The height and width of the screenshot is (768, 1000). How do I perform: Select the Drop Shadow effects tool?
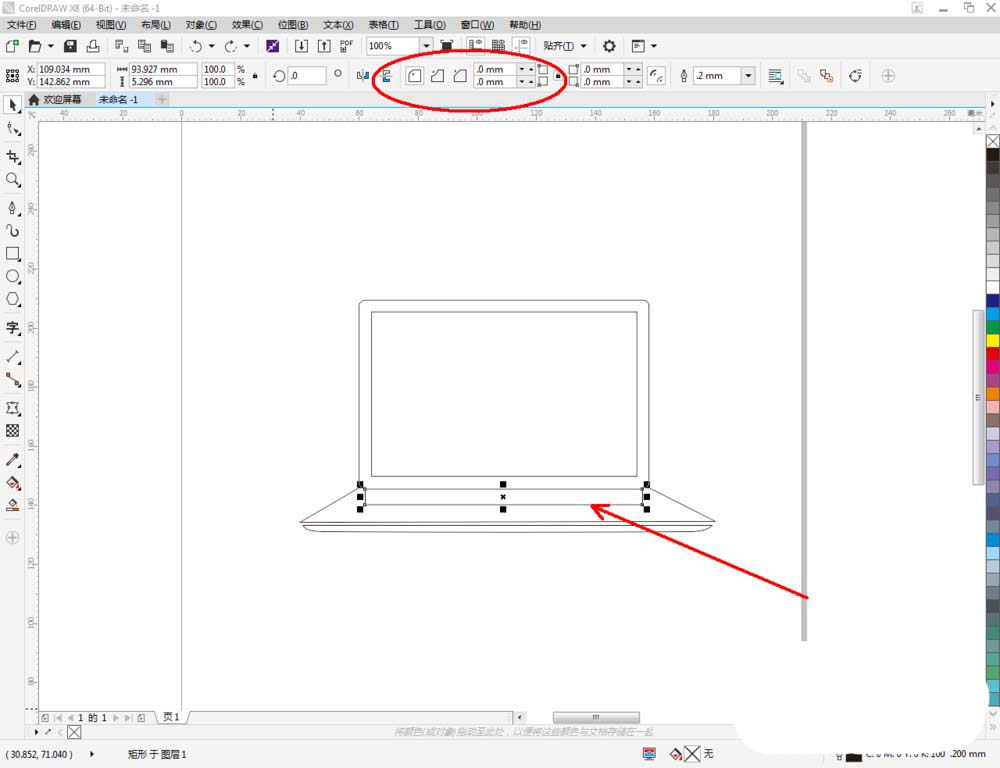pyautogui.click(x=13, y=408)
